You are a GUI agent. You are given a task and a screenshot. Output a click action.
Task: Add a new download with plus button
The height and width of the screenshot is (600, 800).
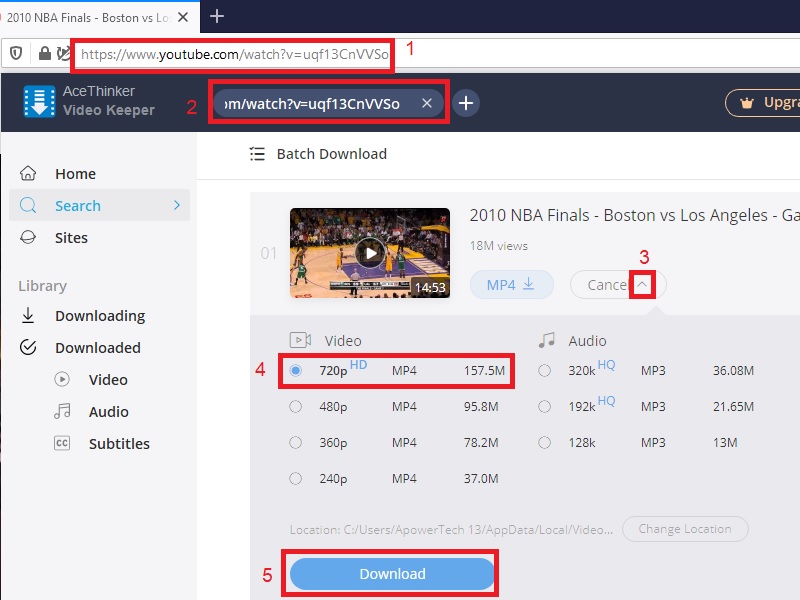click(467, 102)
